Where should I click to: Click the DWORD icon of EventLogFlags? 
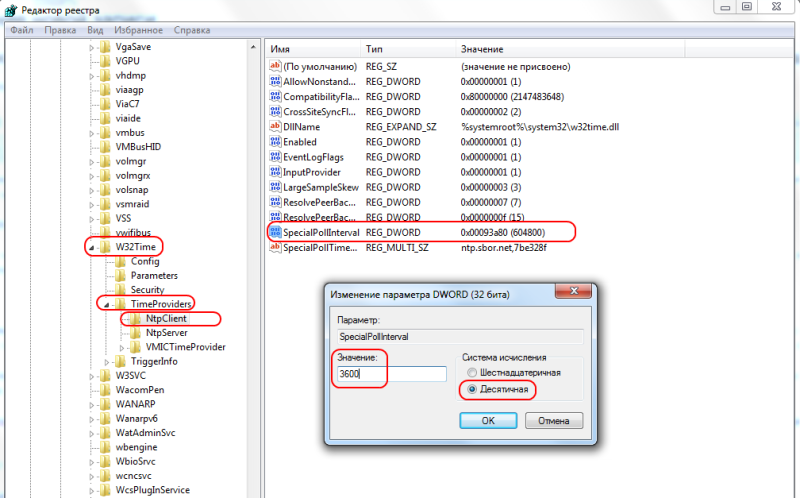click(276, 157)
